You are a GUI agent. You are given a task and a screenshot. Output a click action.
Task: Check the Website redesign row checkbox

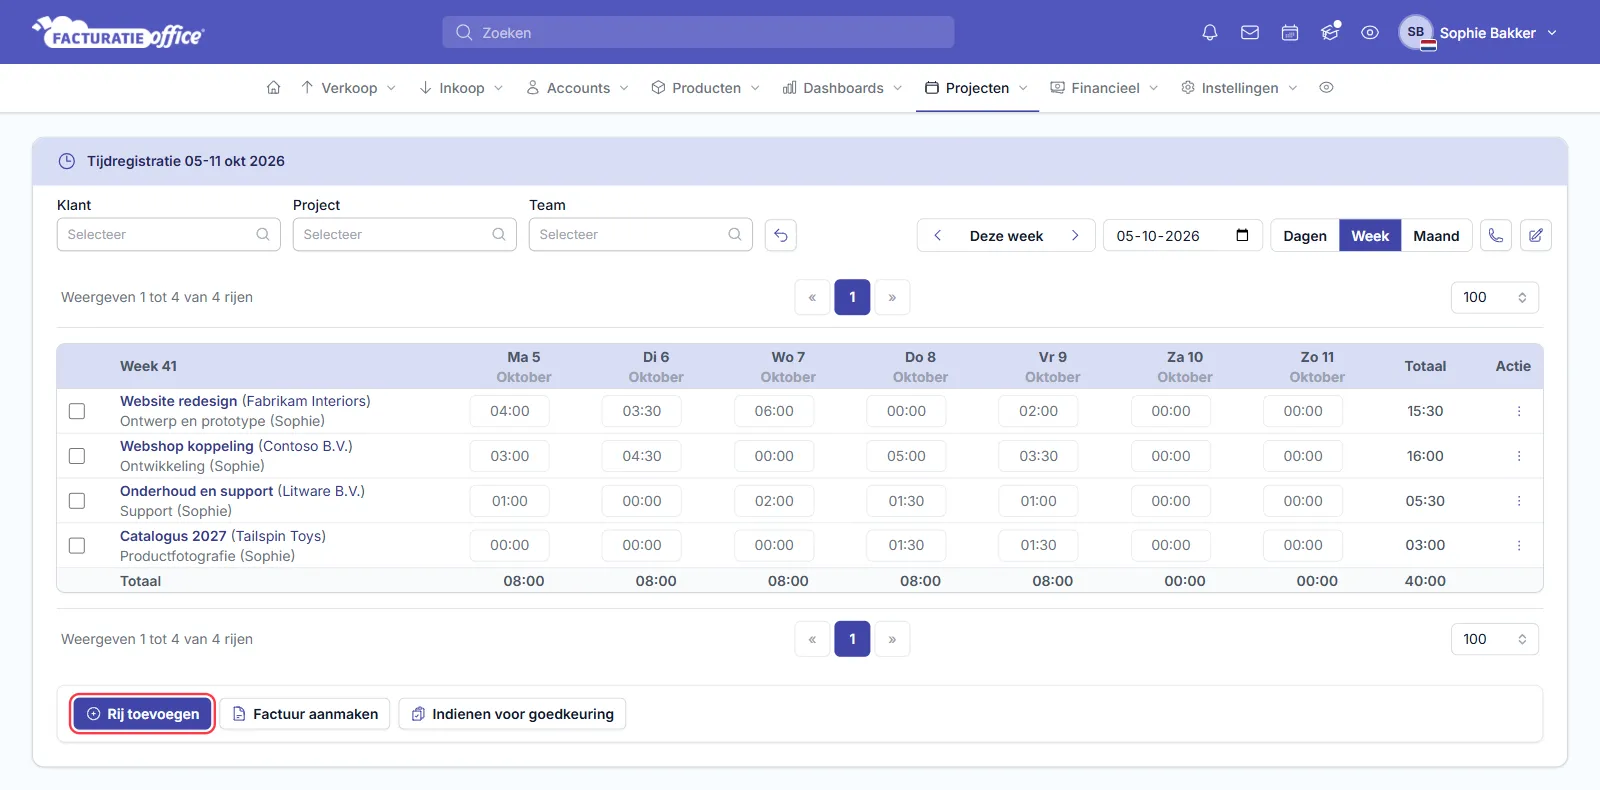77,411
